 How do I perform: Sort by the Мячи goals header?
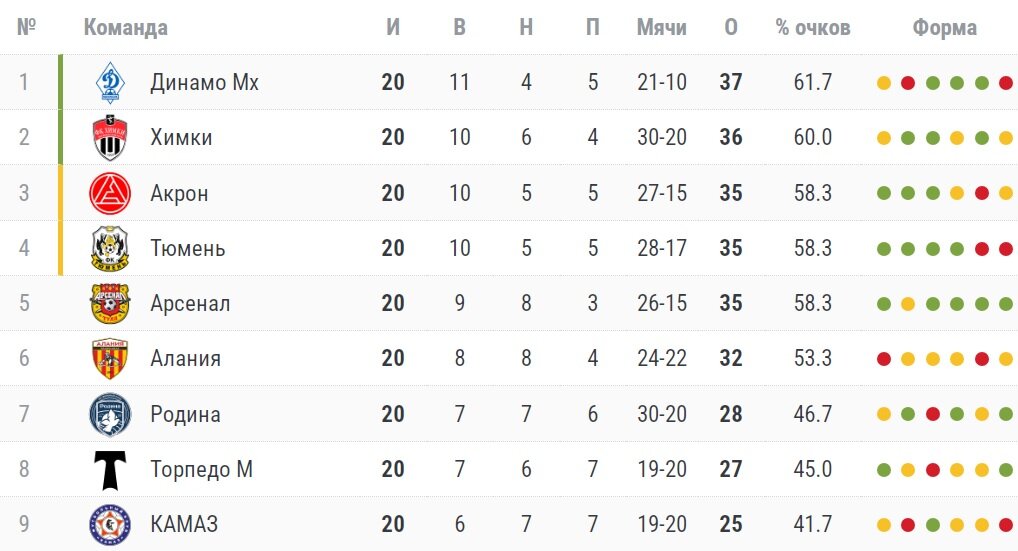coord(662,27)
